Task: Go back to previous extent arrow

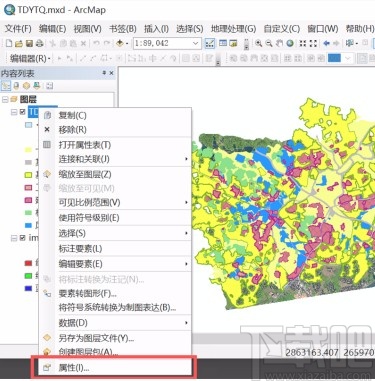Action: (x=327, y=43)
